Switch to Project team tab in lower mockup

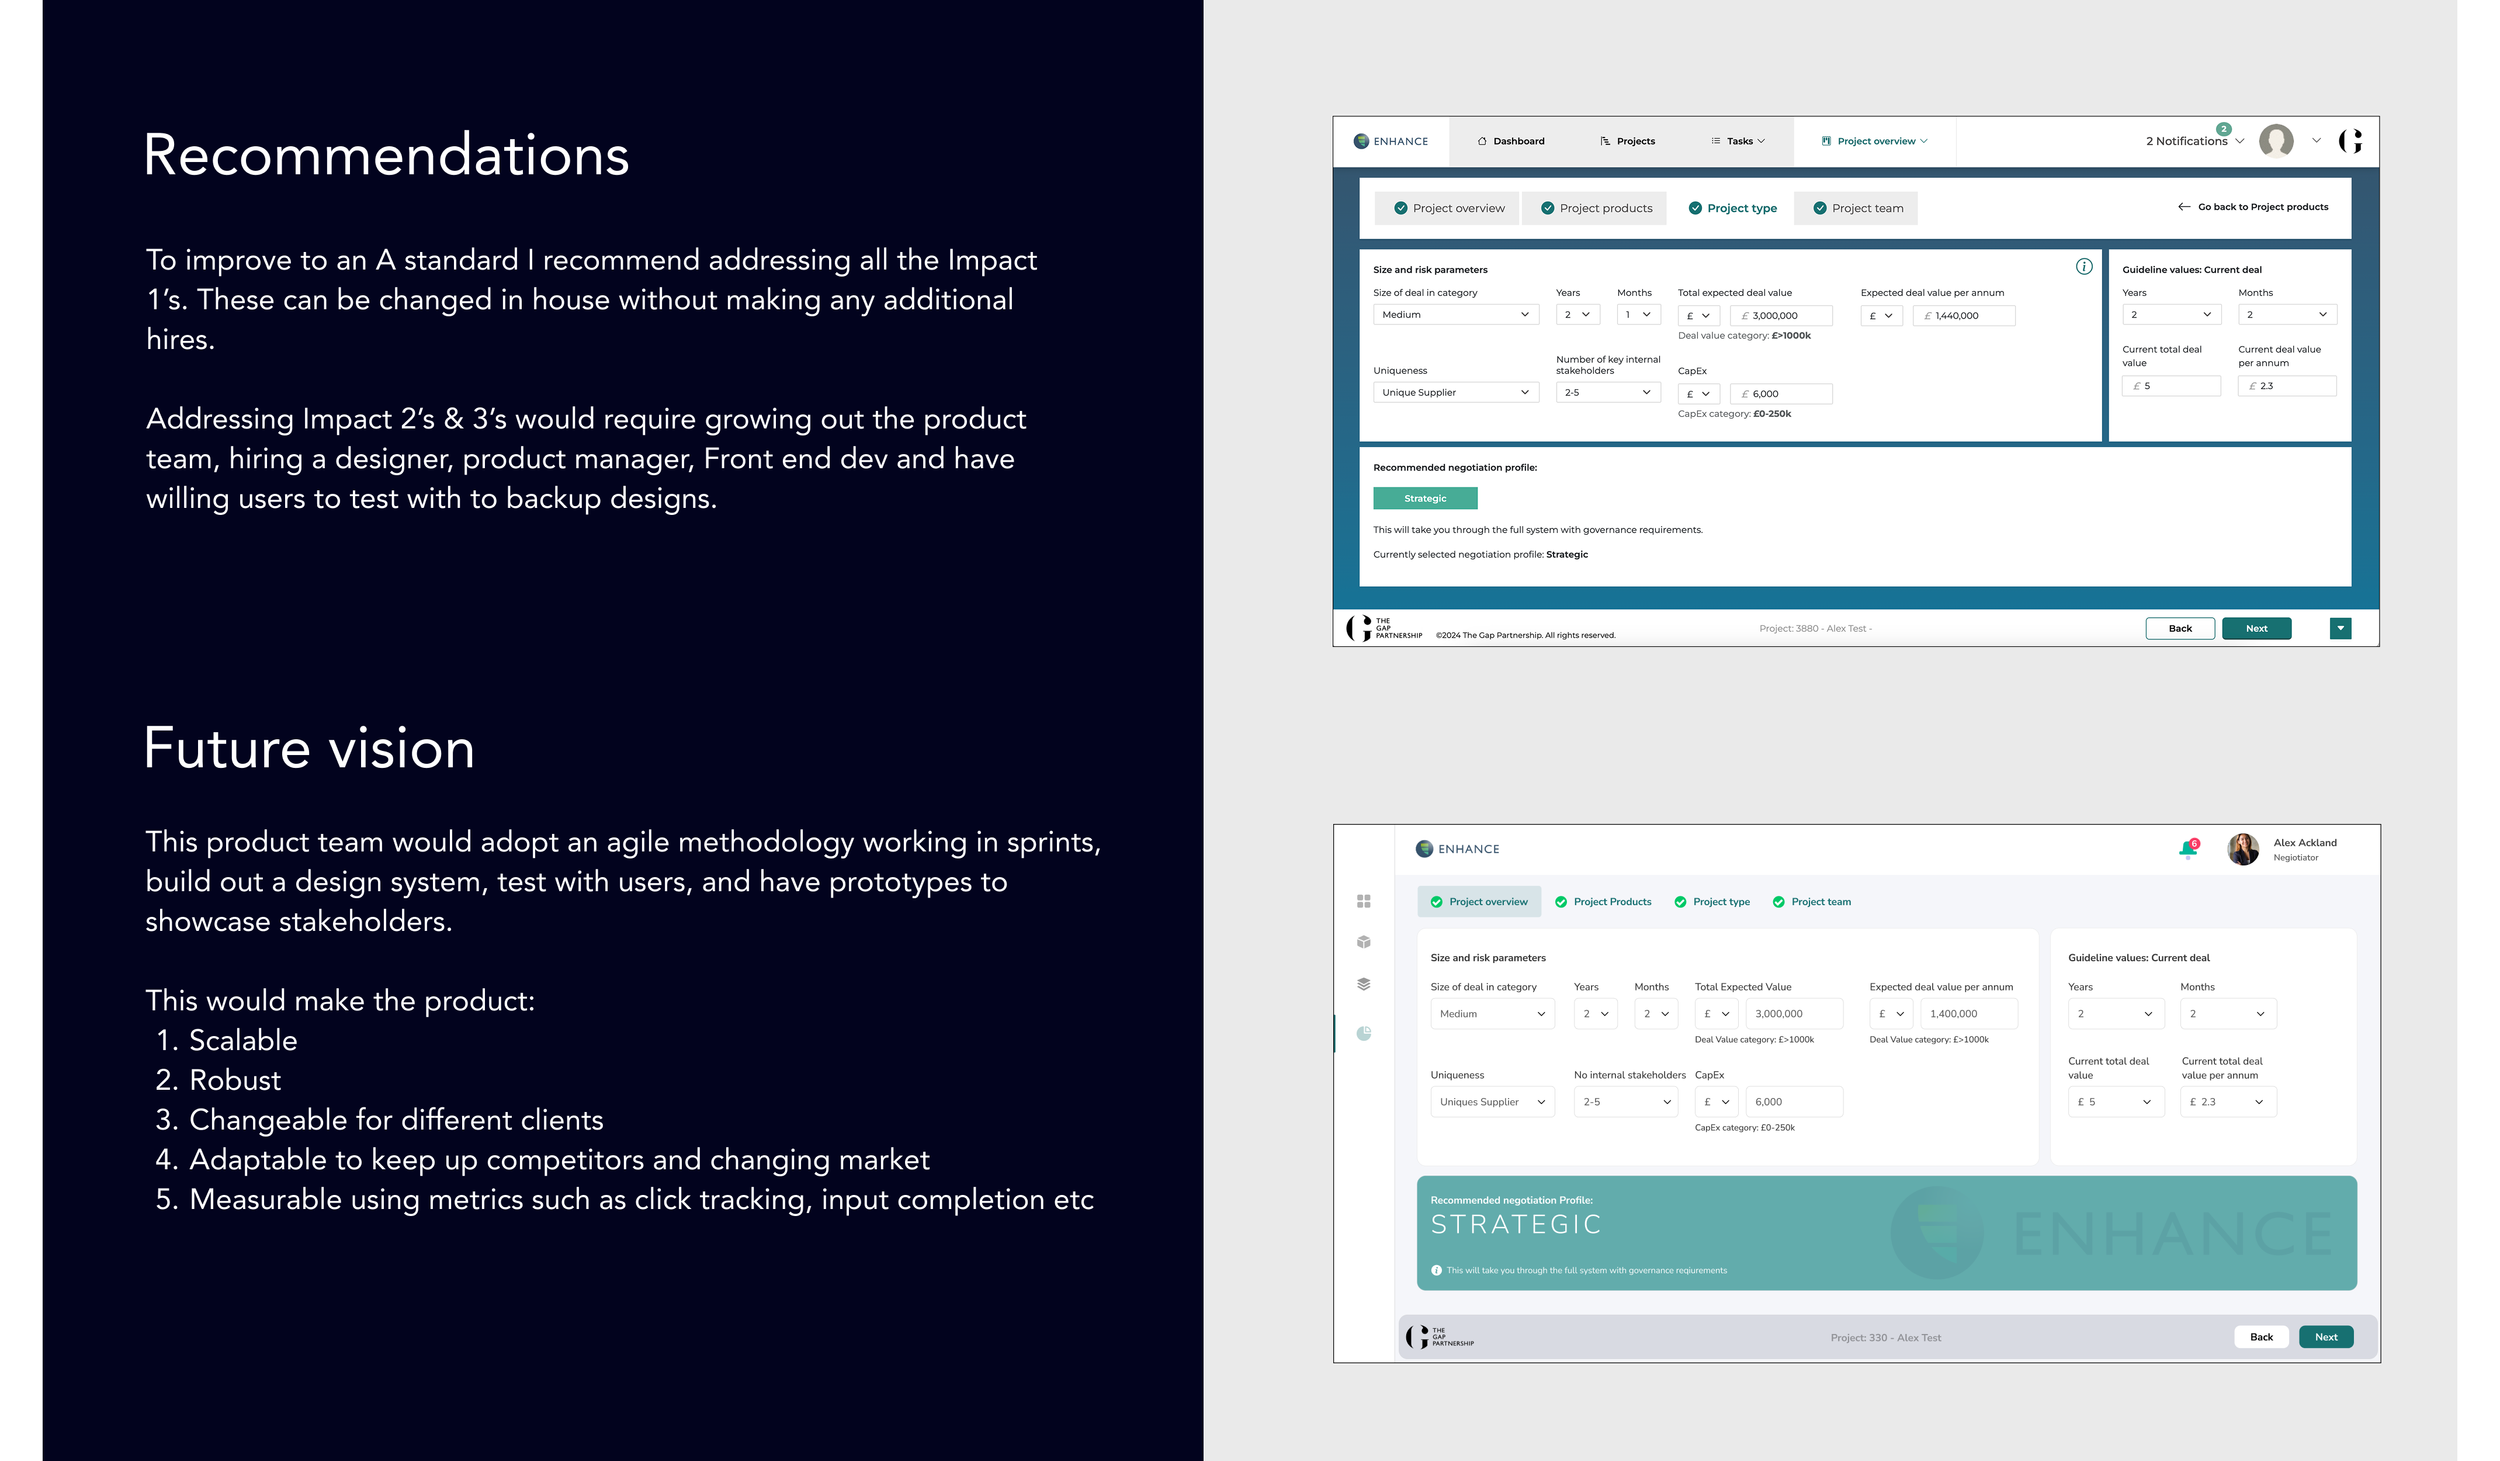[x=1811, y=902]
